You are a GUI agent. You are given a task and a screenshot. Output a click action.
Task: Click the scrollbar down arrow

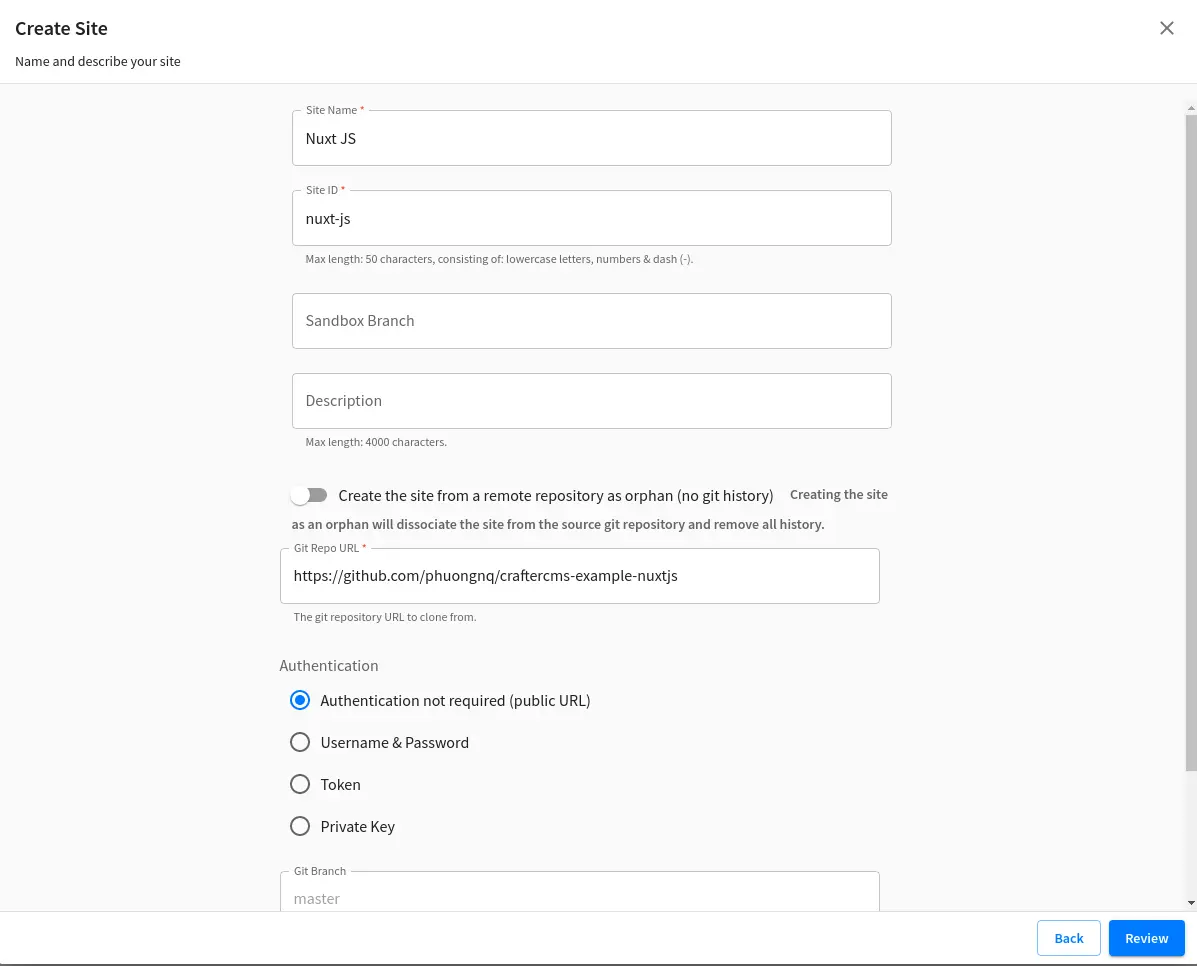coord(1190,903)
